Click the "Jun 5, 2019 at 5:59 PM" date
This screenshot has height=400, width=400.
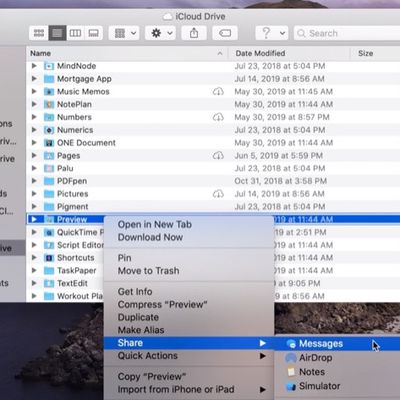point(278,156)
